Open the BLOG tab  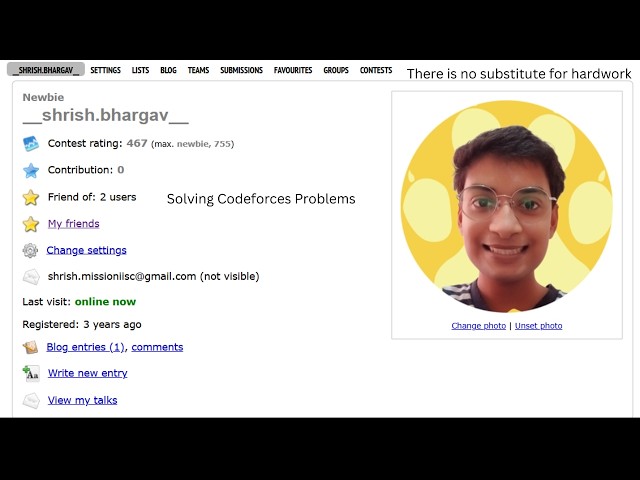[168, 70]
